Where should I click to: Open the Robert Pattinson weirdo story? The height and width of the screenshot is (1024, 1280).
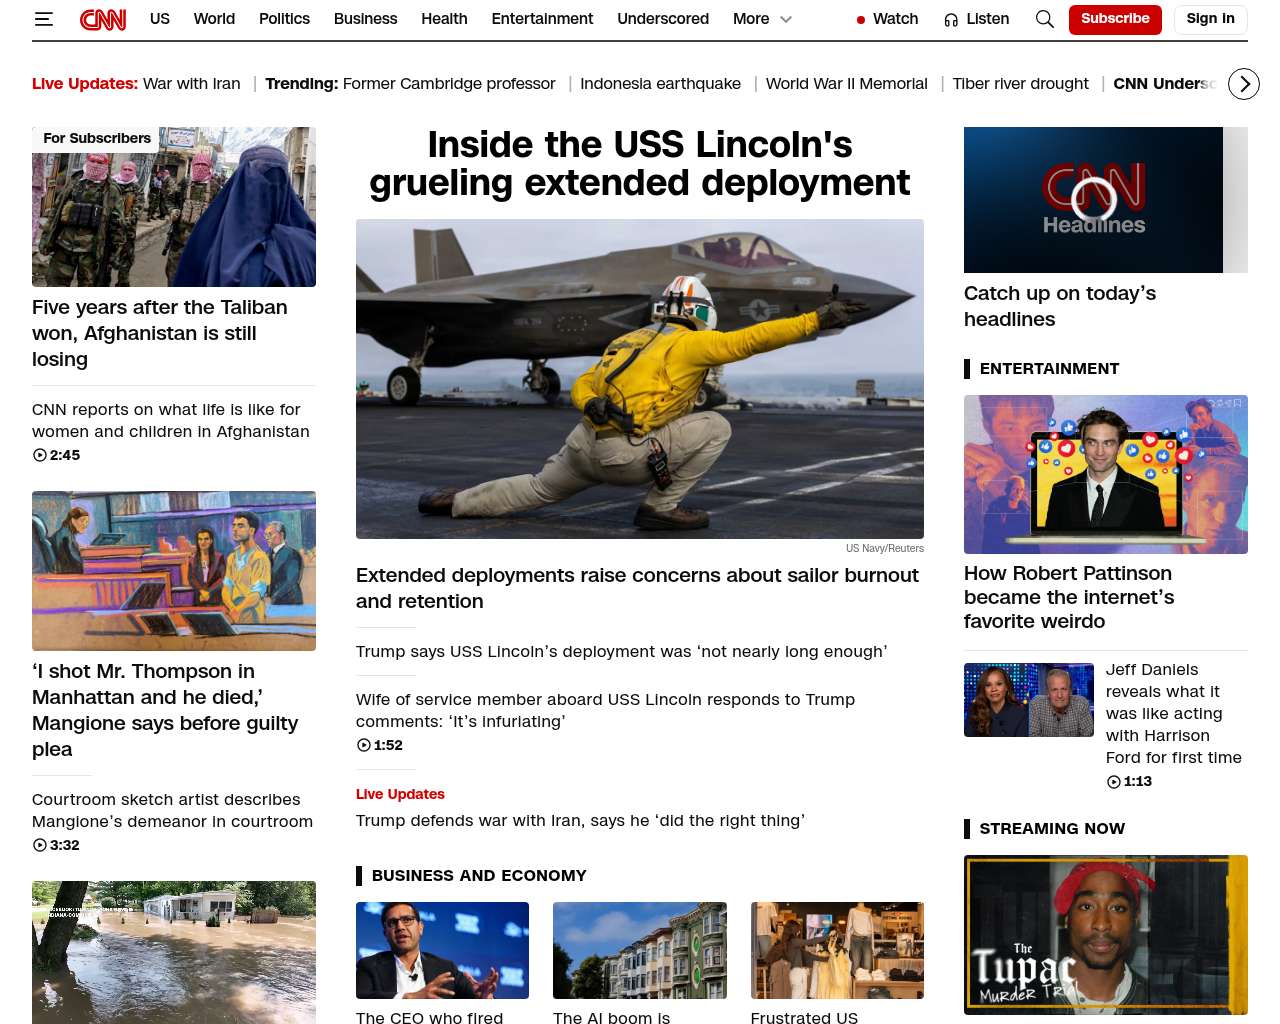[1069, 597]
